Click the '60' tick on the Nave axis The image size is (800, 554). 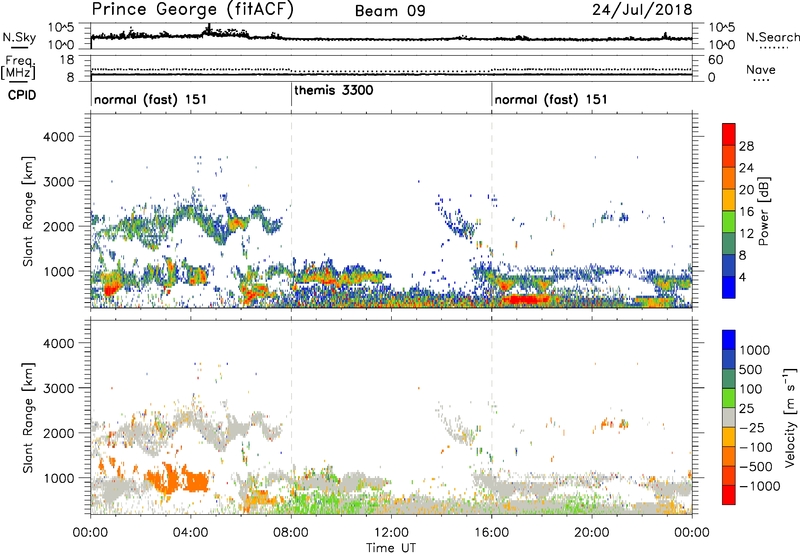click(715, 60)
